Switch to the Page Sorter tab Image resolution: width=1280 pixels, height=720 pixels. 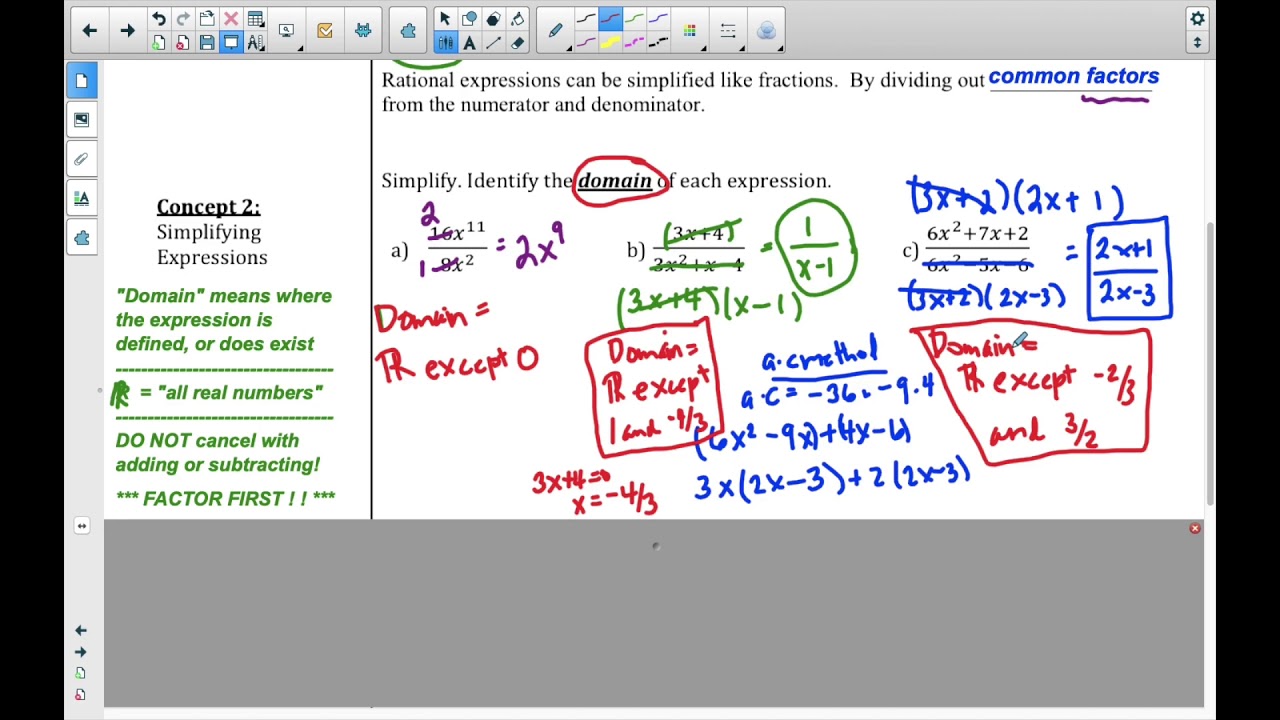pyautogui.click(x=82, y=80)
